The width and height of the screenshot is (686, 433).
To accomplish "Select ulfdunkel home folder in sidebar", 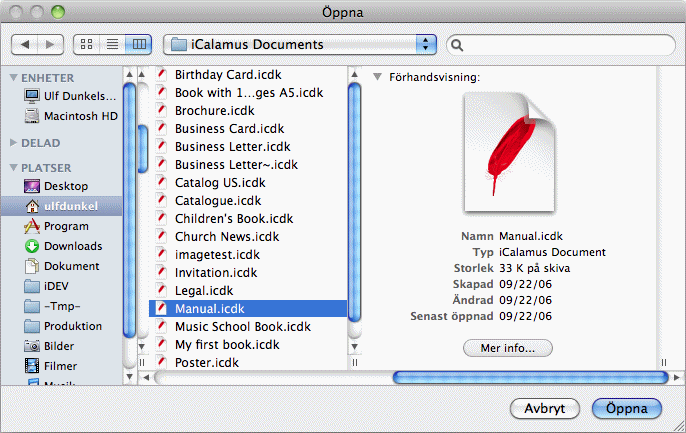I will [x=61, y=206].
